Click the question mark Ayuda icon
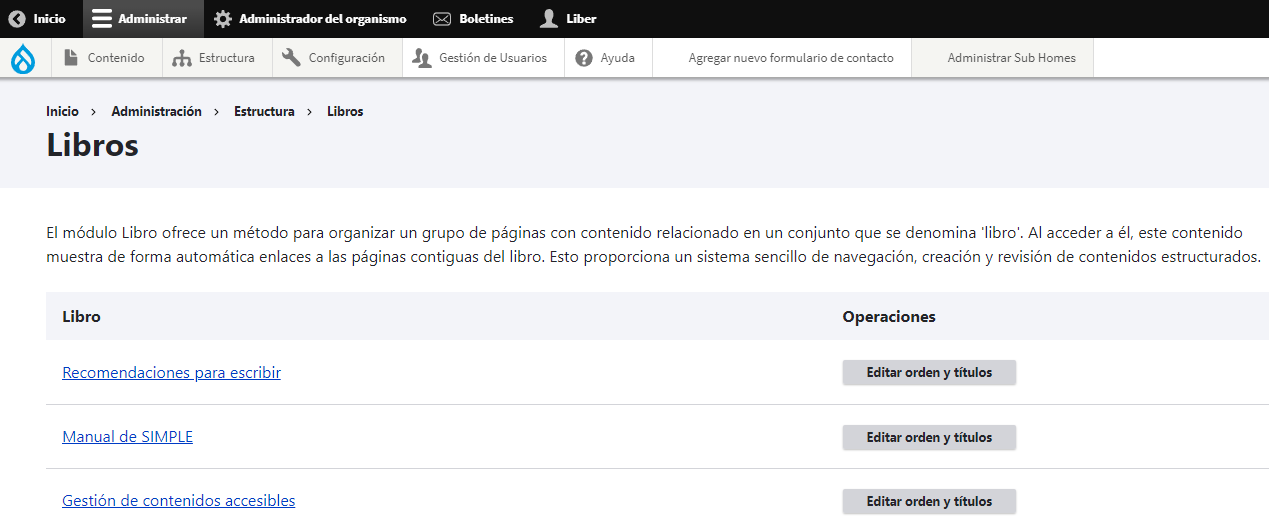Screen dimensions: 1269x530 point(584,58)
